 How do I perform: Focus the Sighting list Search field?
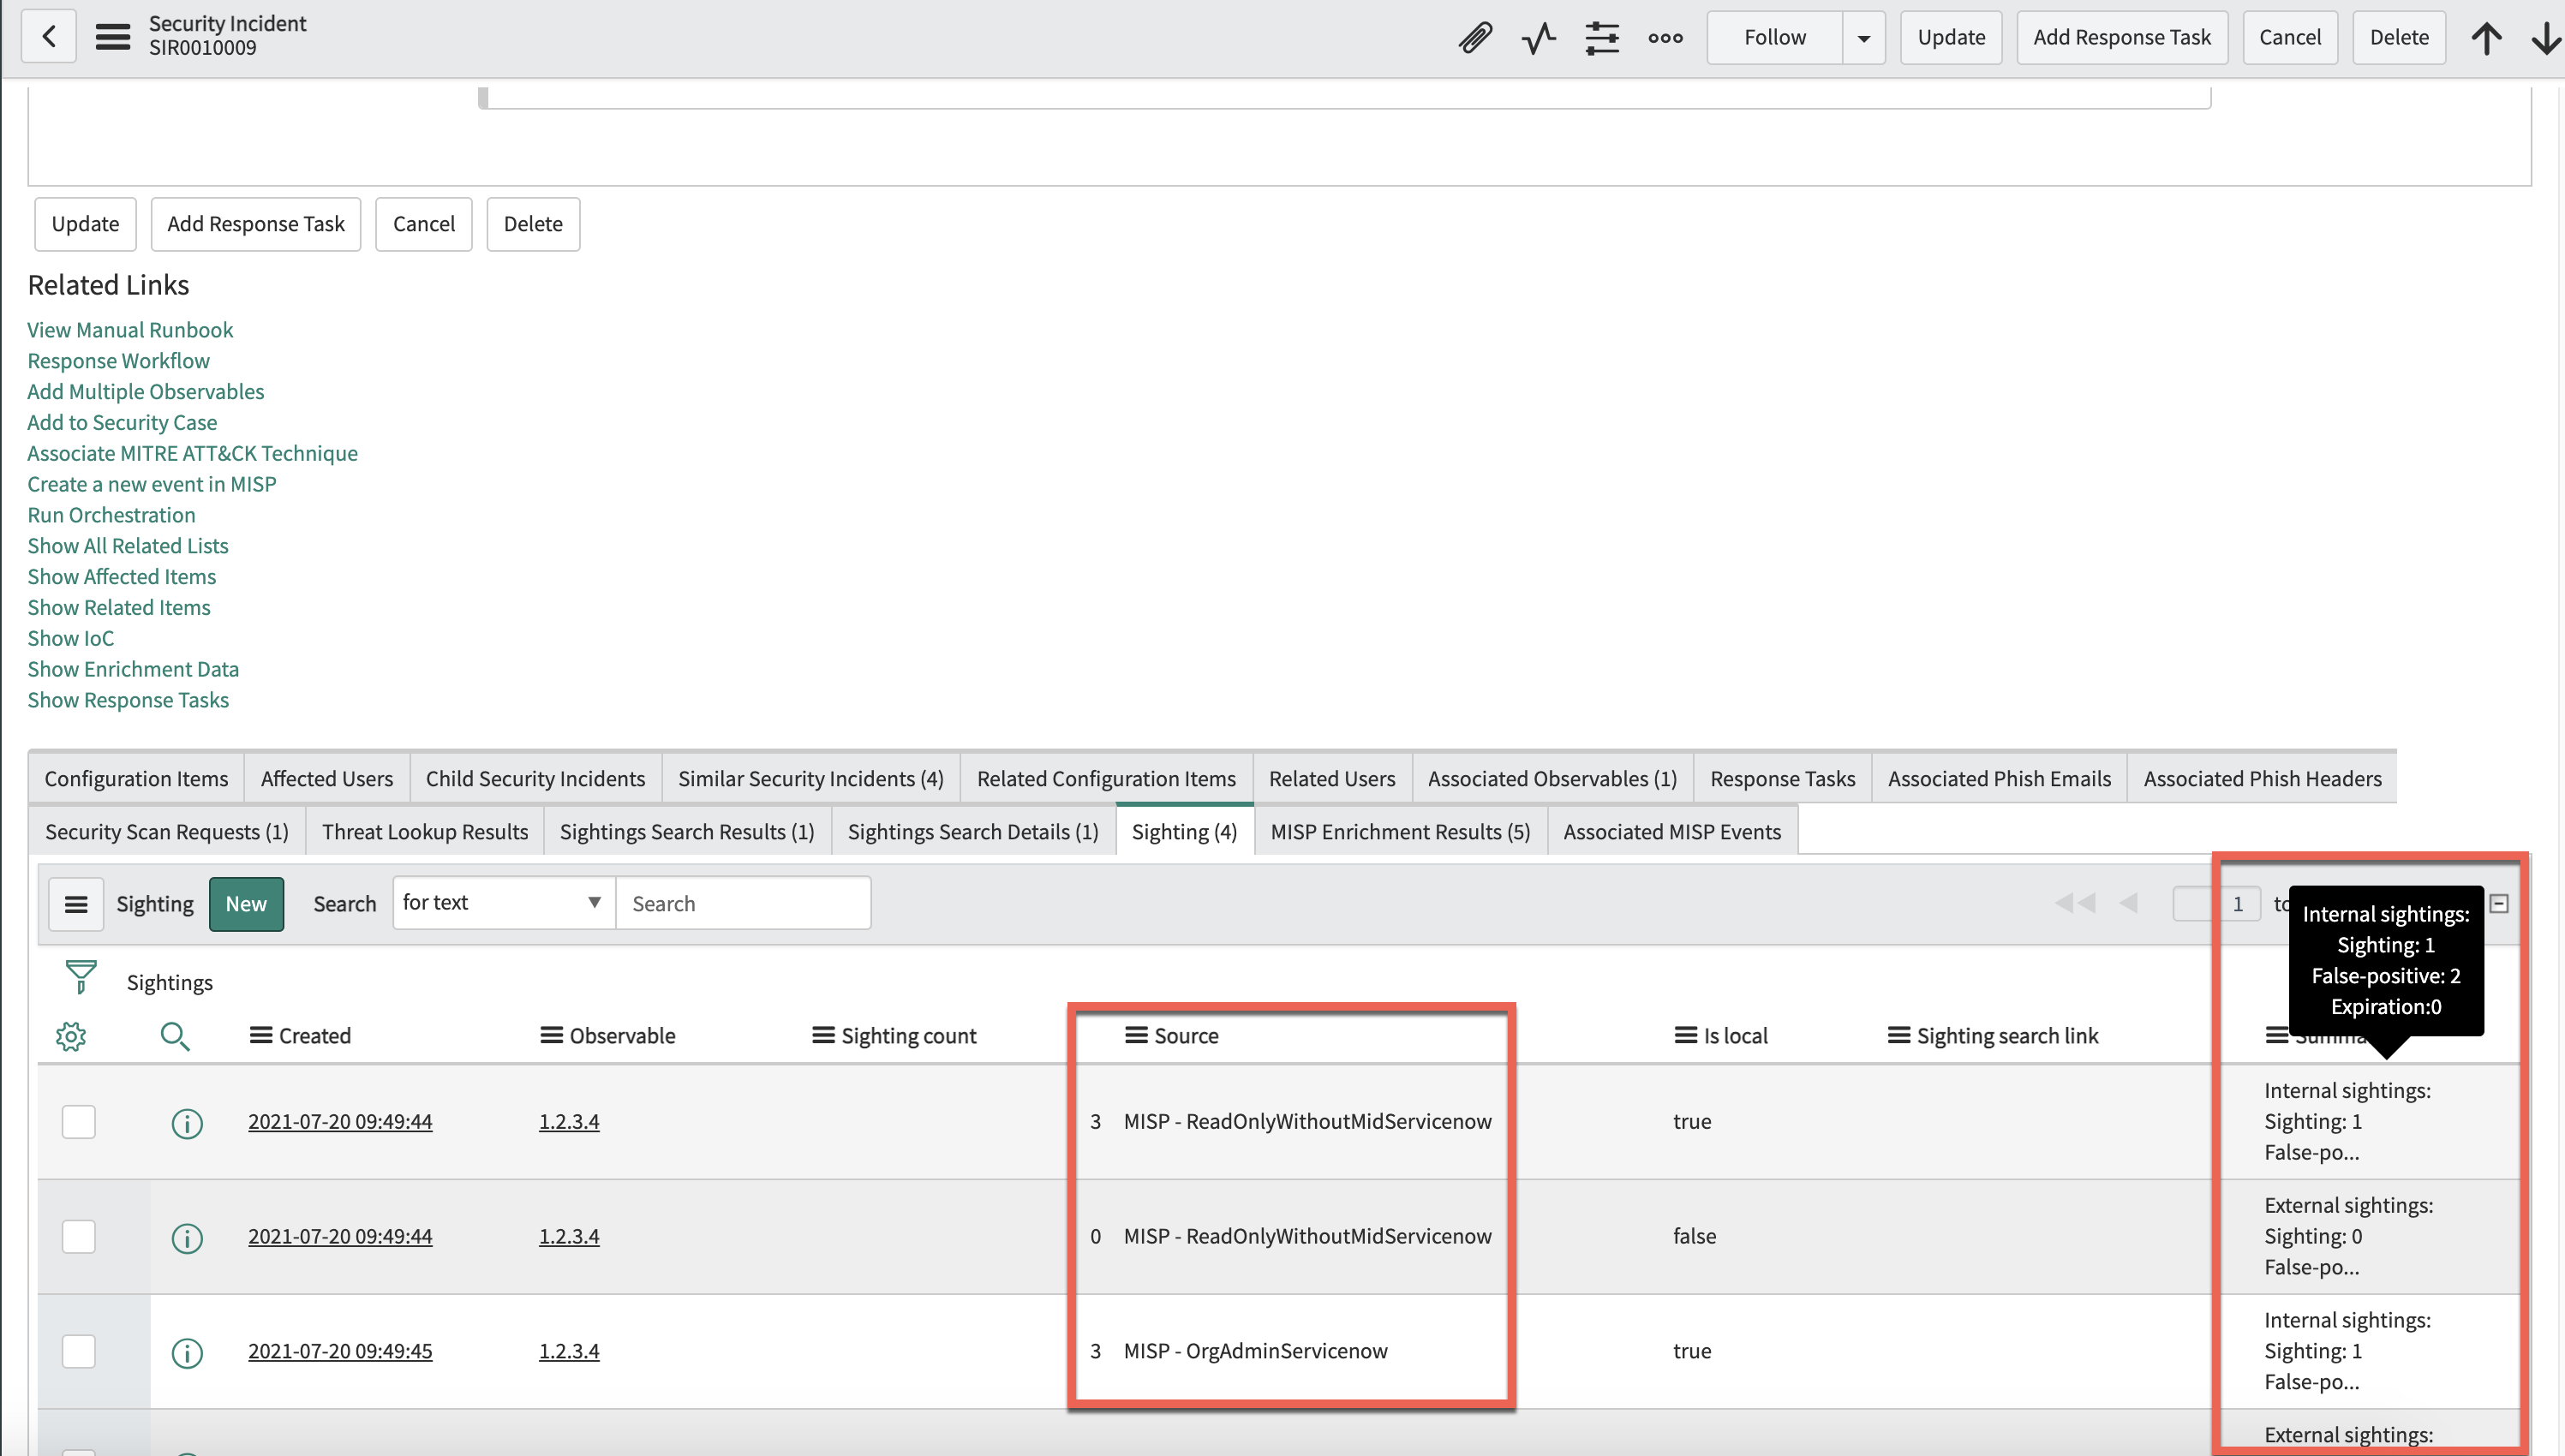point(743,904)
